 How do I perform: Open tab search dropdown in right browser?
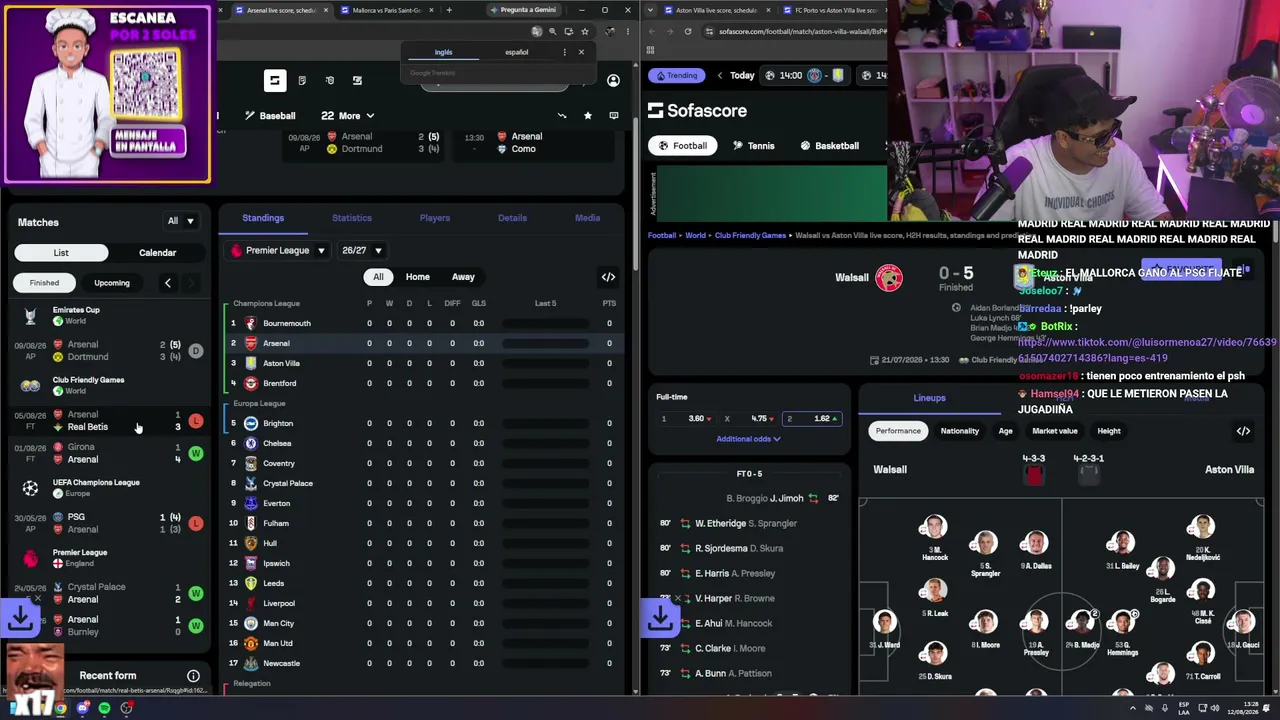click(x=651, y=10)
